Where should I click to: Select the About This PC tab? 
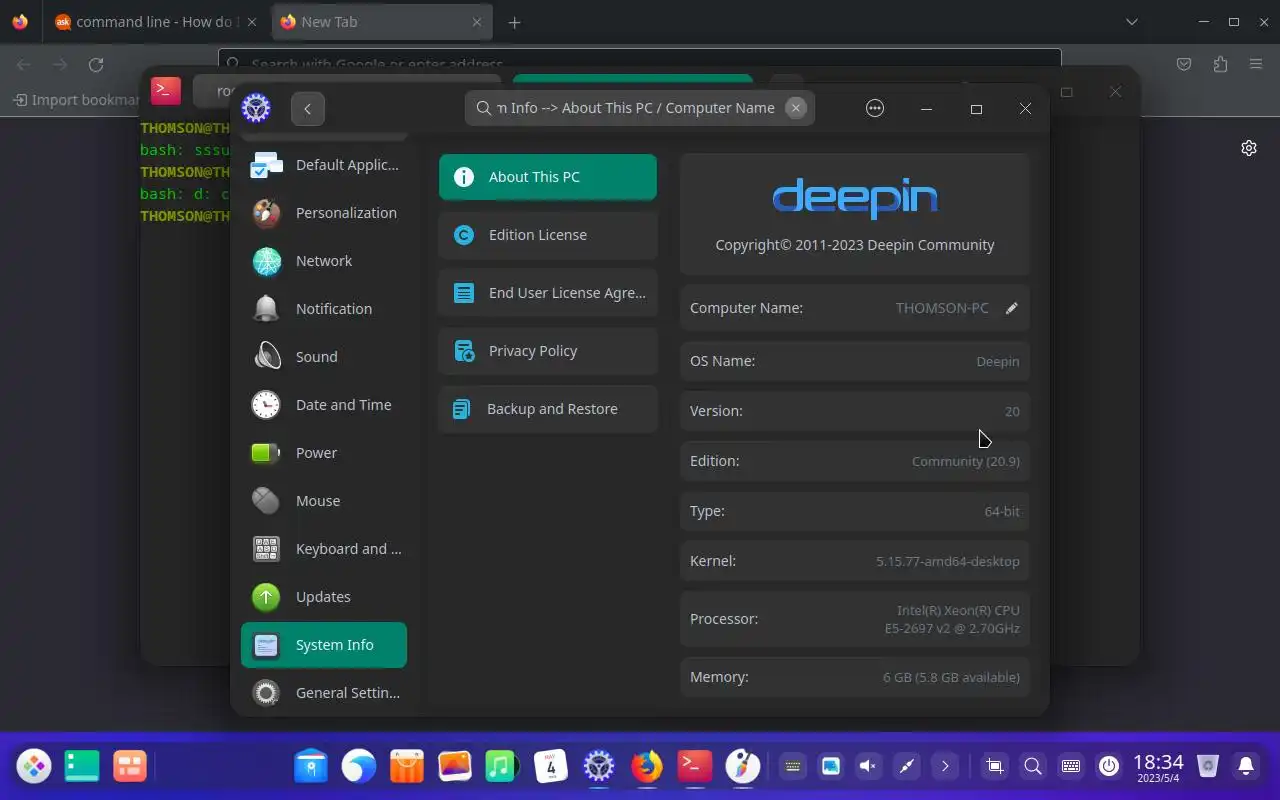[x=548, y=177]
